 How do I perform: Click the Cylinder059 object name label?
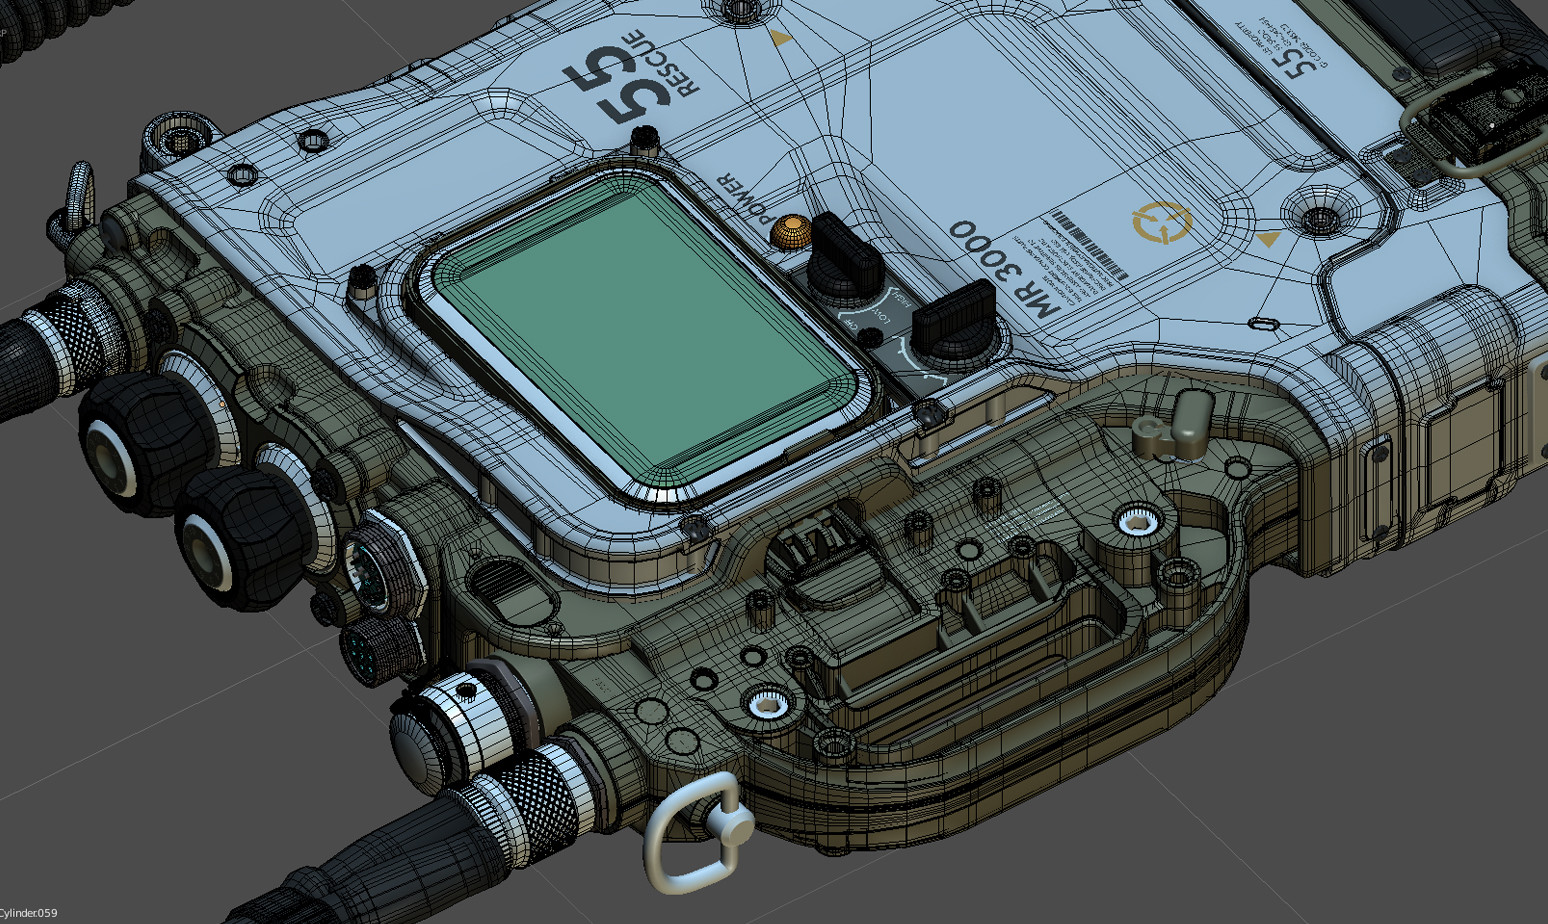(x=29, y=913)
